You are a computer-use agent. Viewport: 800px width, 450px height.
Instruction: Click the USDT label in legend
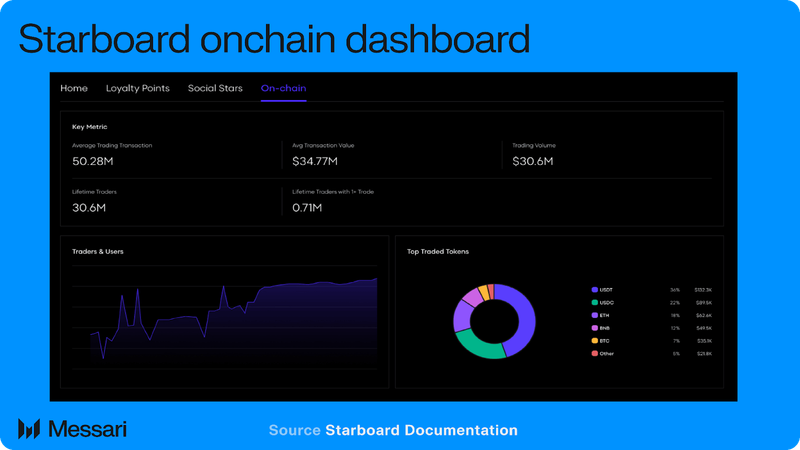(606, 290)
